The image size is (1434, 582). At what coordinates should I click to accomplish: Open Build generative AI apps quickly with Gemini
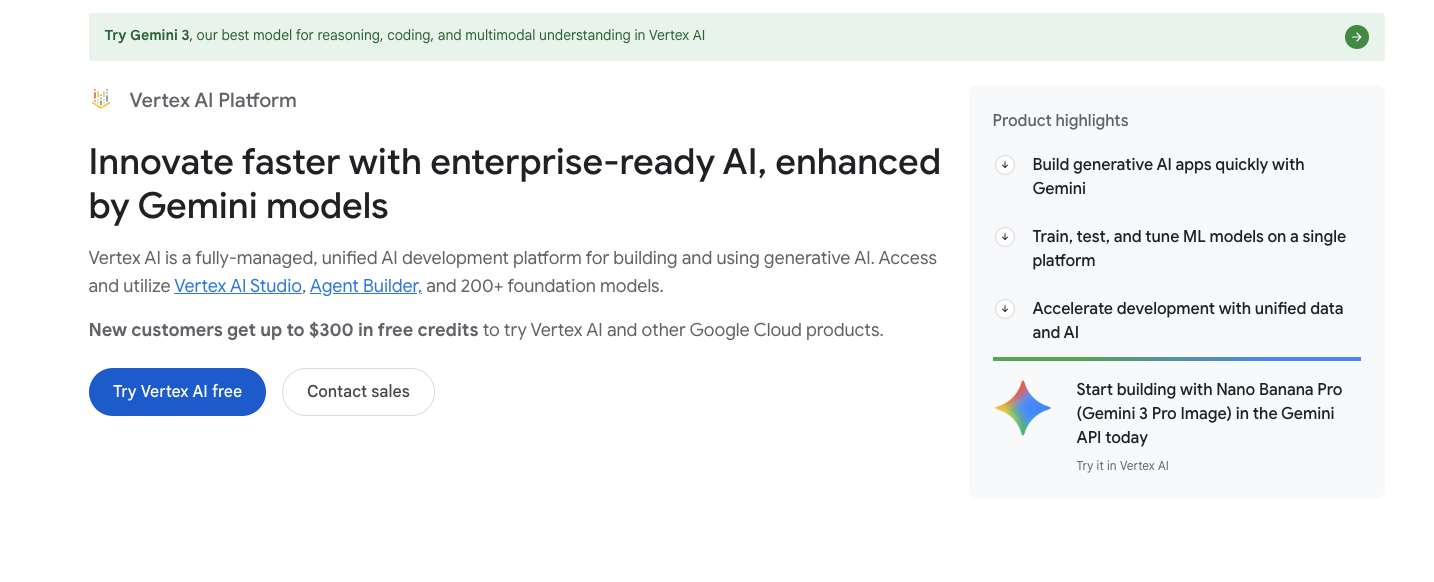click(1168, 176)
